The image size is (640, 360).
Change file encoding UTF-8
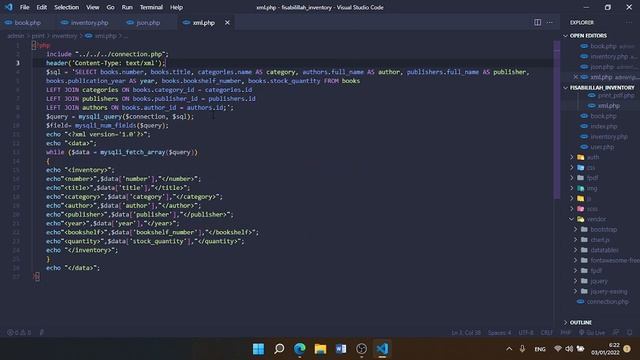coord(526,333)
